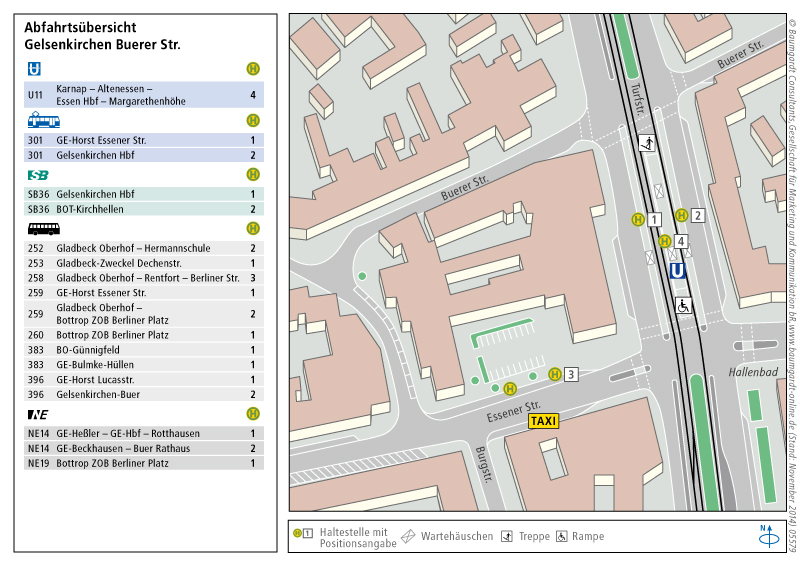
Task: Click the Rampe wheelchair symbol in the legend
Action: pos(562,536)
